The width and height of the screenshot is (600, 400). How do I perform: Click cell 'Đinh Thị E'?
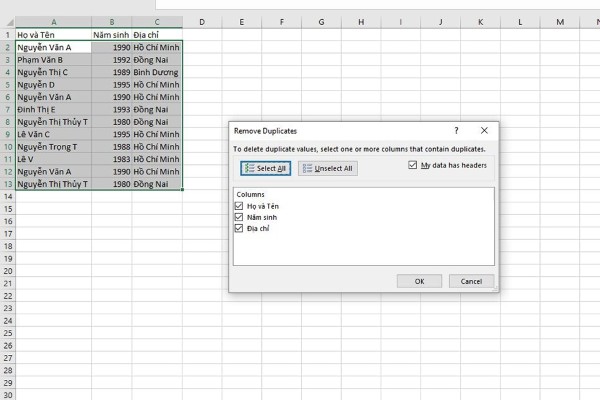pos(54,109)
